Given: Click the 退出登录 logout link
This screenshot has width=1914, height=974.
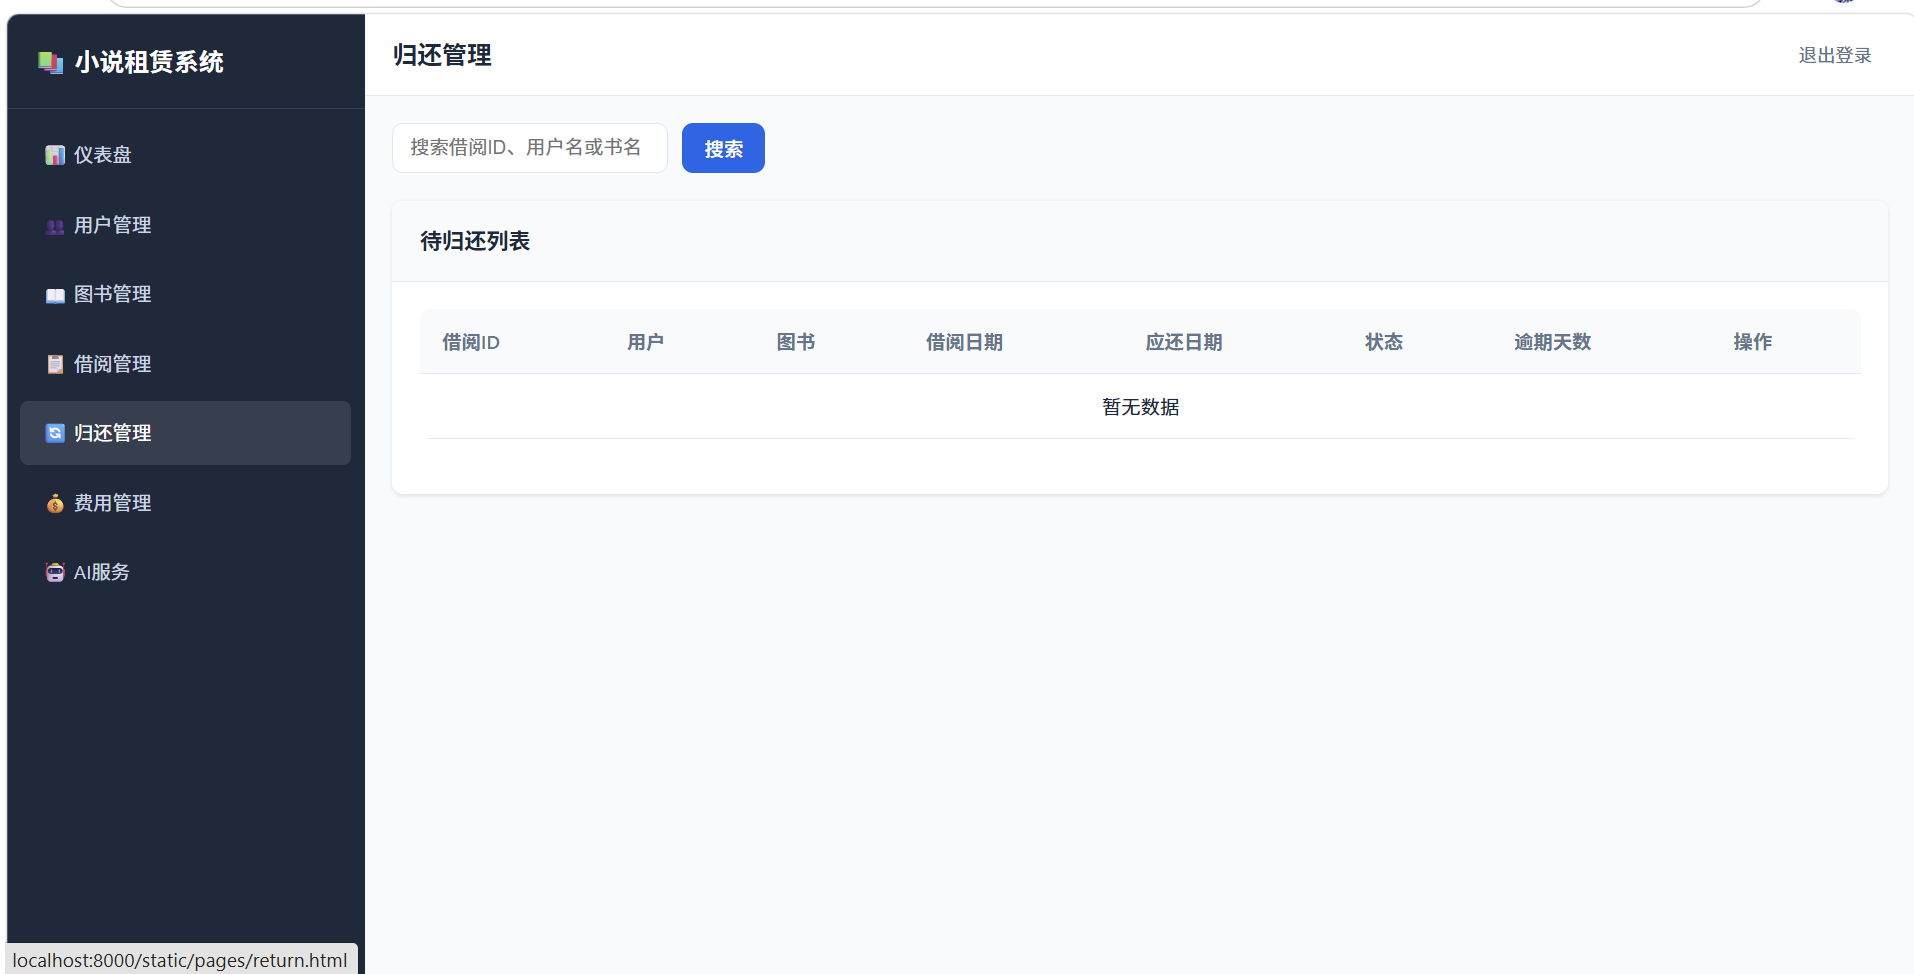Looking at the screenshot, I should pyautogui.click(x=1835, y=55).
